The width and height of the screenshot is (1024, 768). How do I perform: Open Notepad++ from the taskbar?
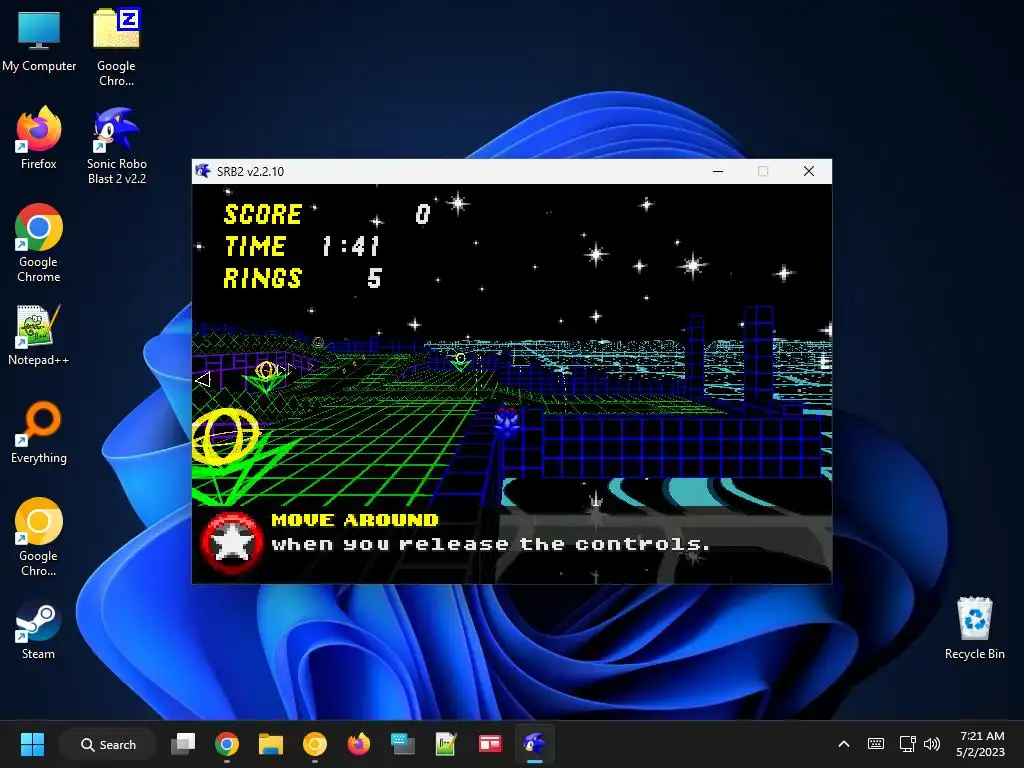pyautogui.click(x=446, y=744)
